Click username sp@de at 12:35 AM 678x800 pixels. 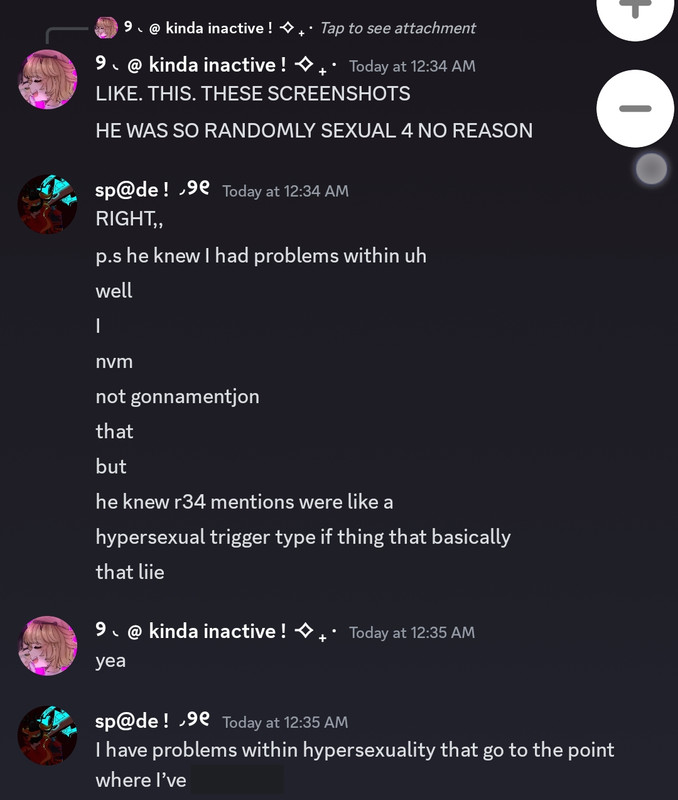point(152,721)
